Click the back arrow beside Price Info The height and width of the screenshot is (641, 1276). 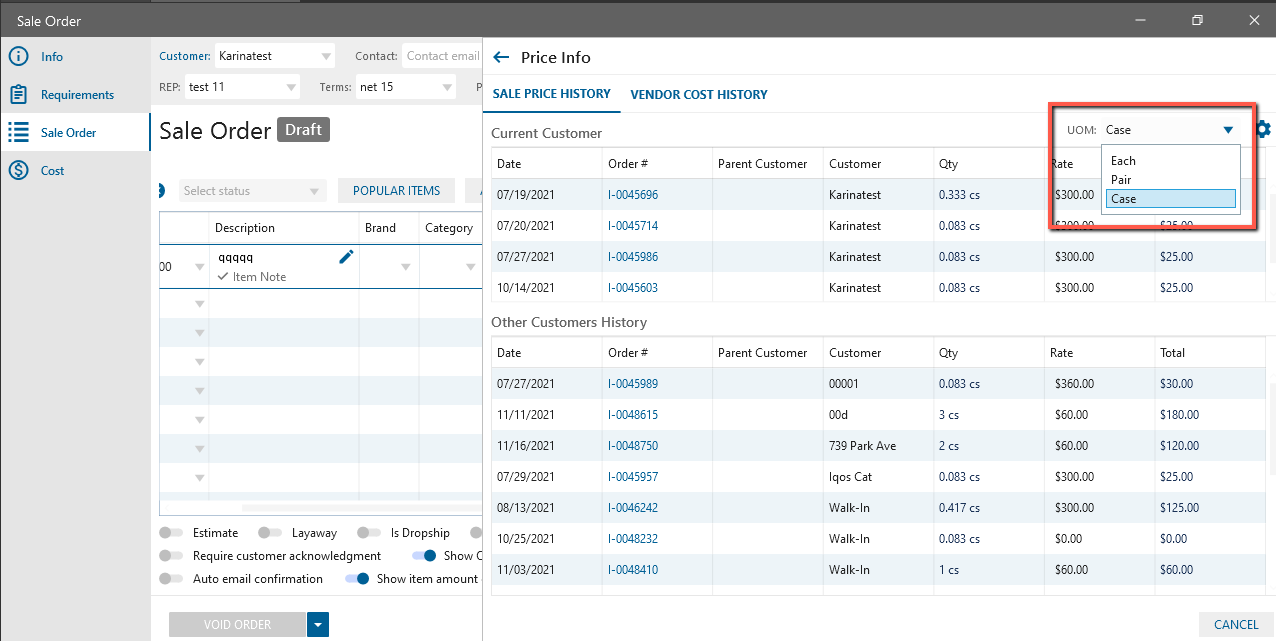pos(501,58)
